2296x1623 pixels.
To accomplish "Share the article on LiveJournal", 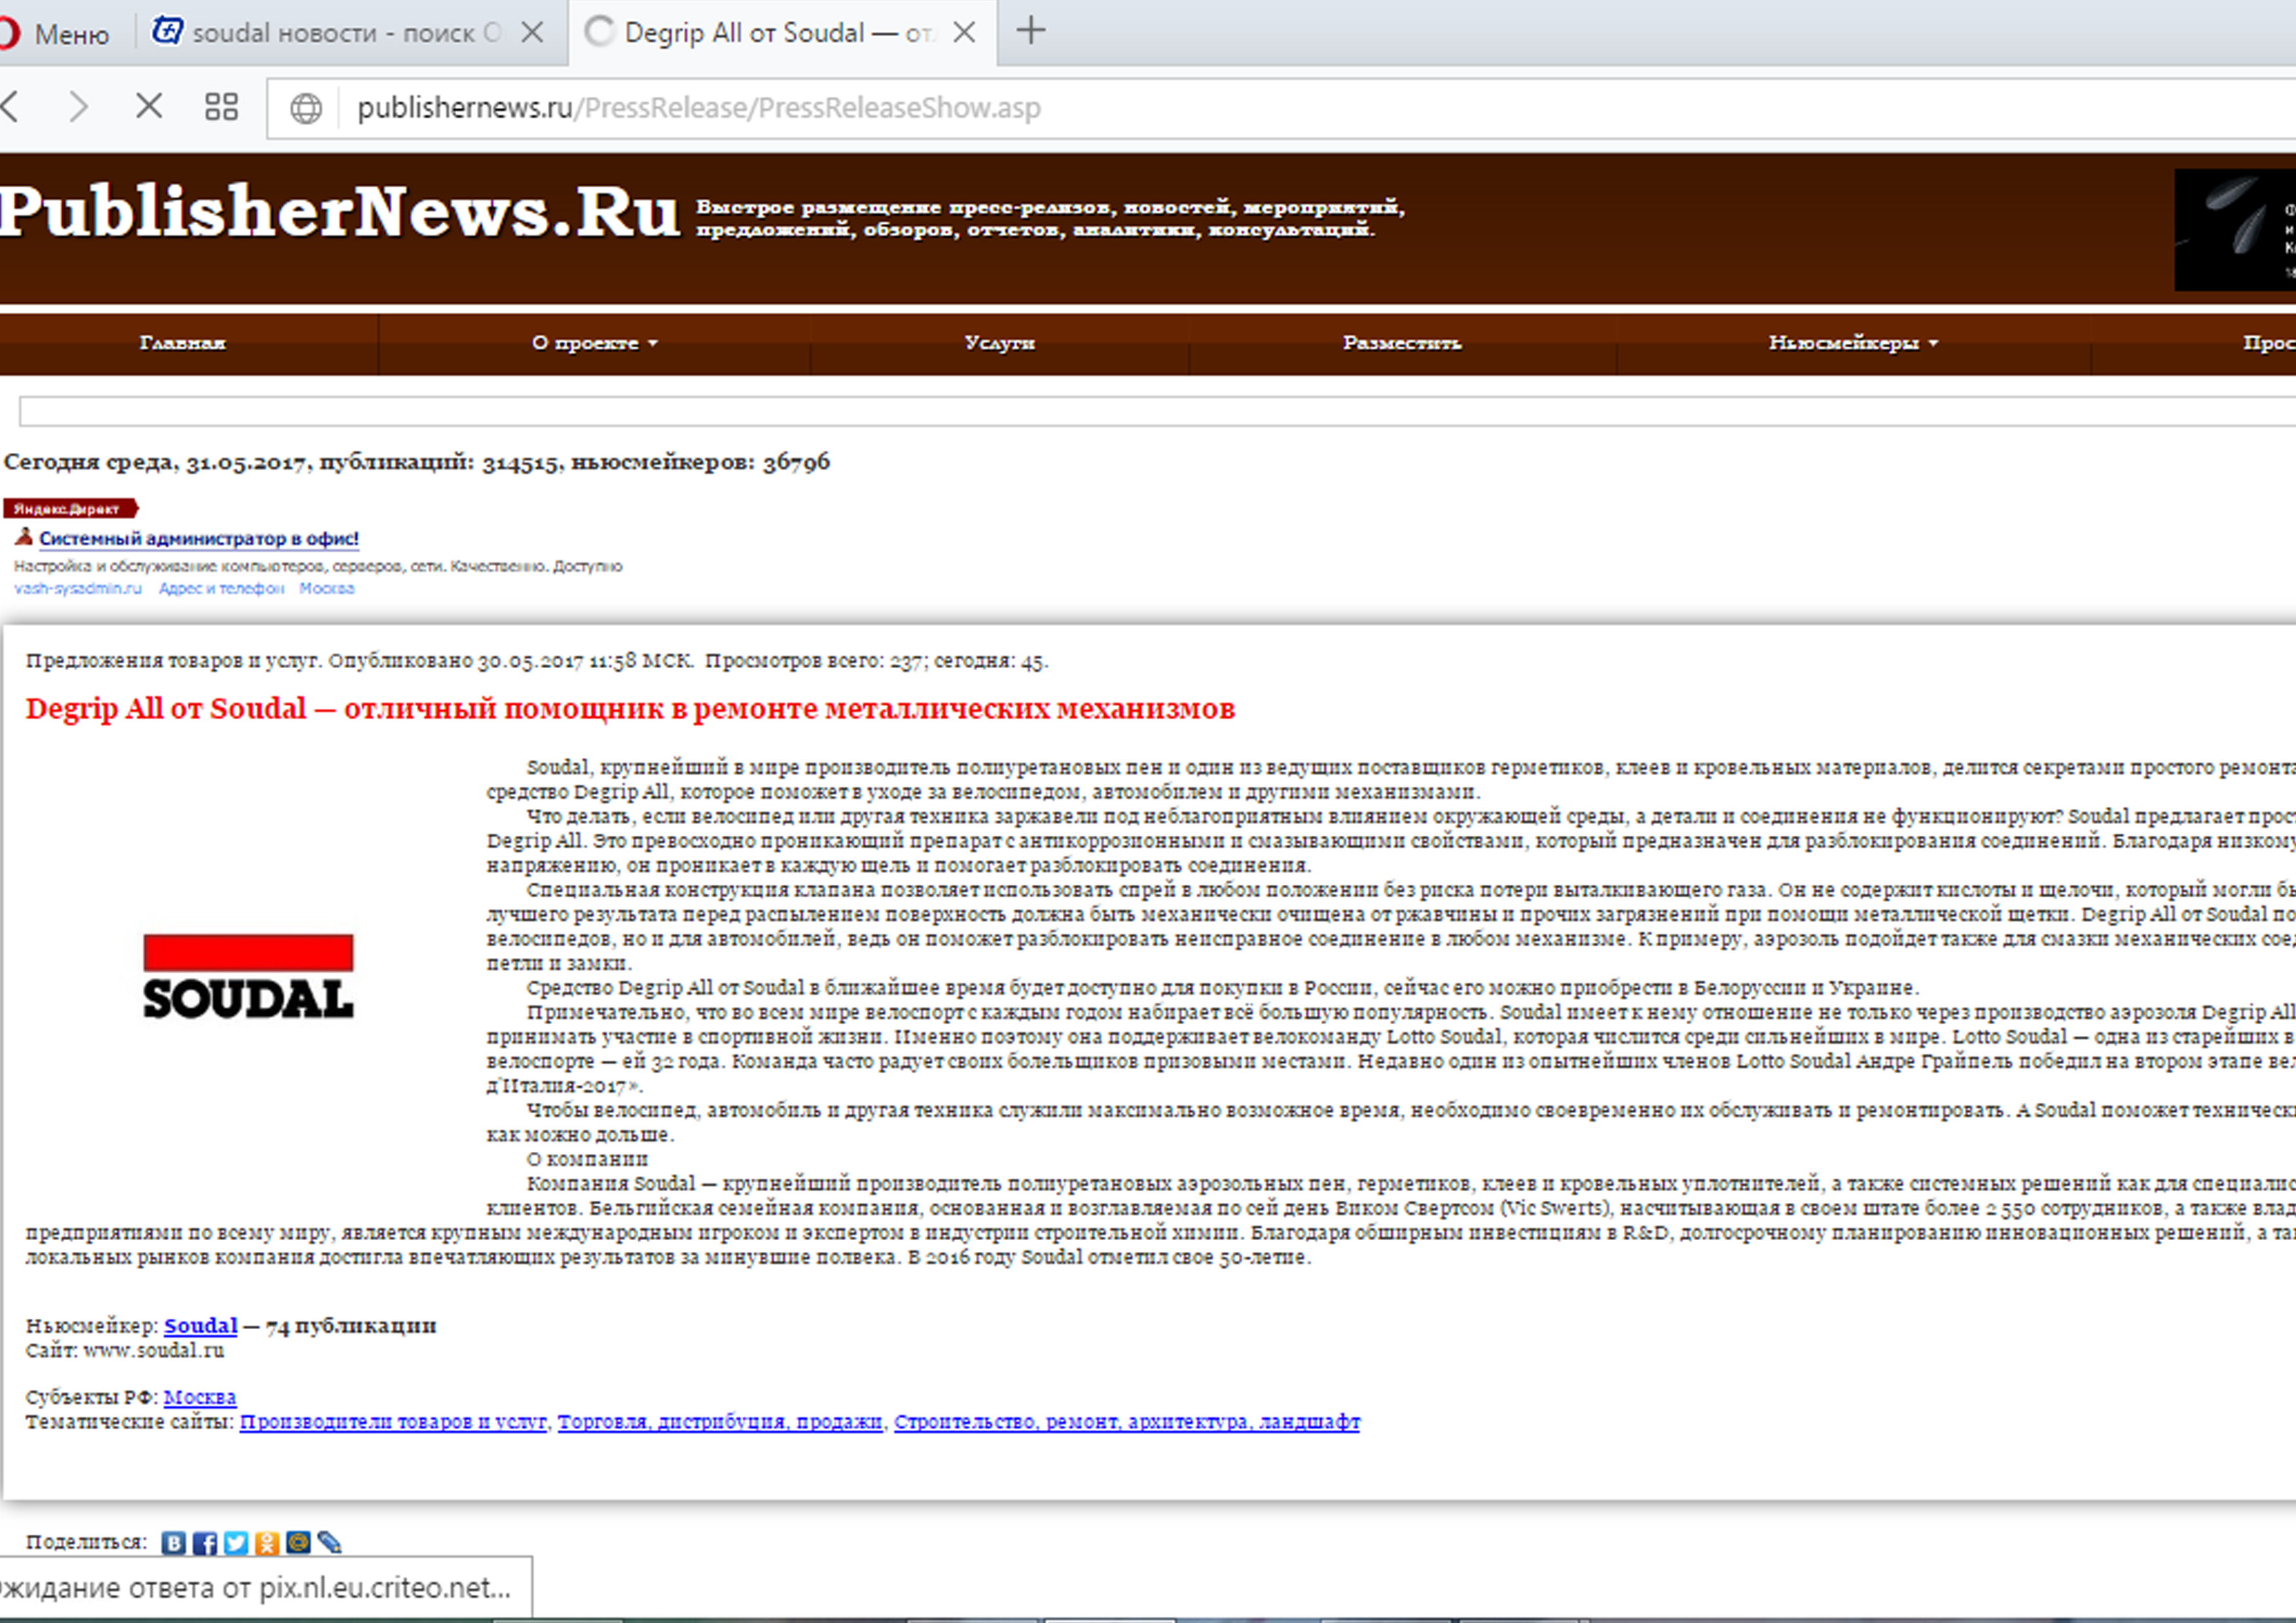I will click(329, 1543).
